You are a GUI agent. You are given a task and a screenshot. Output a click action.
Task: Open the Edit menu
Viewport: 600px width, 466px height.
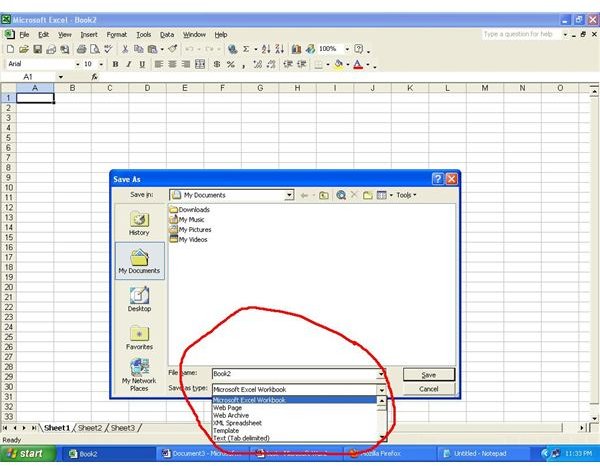coord(43,34)
